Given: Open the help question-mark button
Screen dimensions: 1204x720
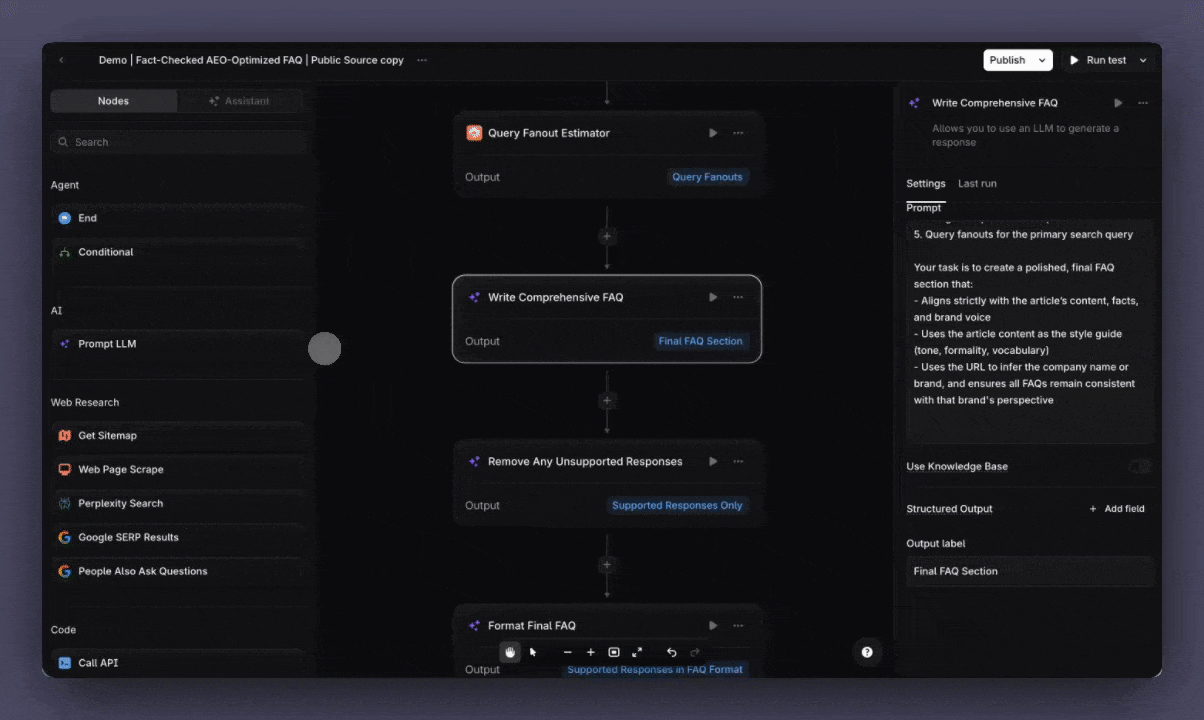Looking at the screenshot, I should click(867, 652).
